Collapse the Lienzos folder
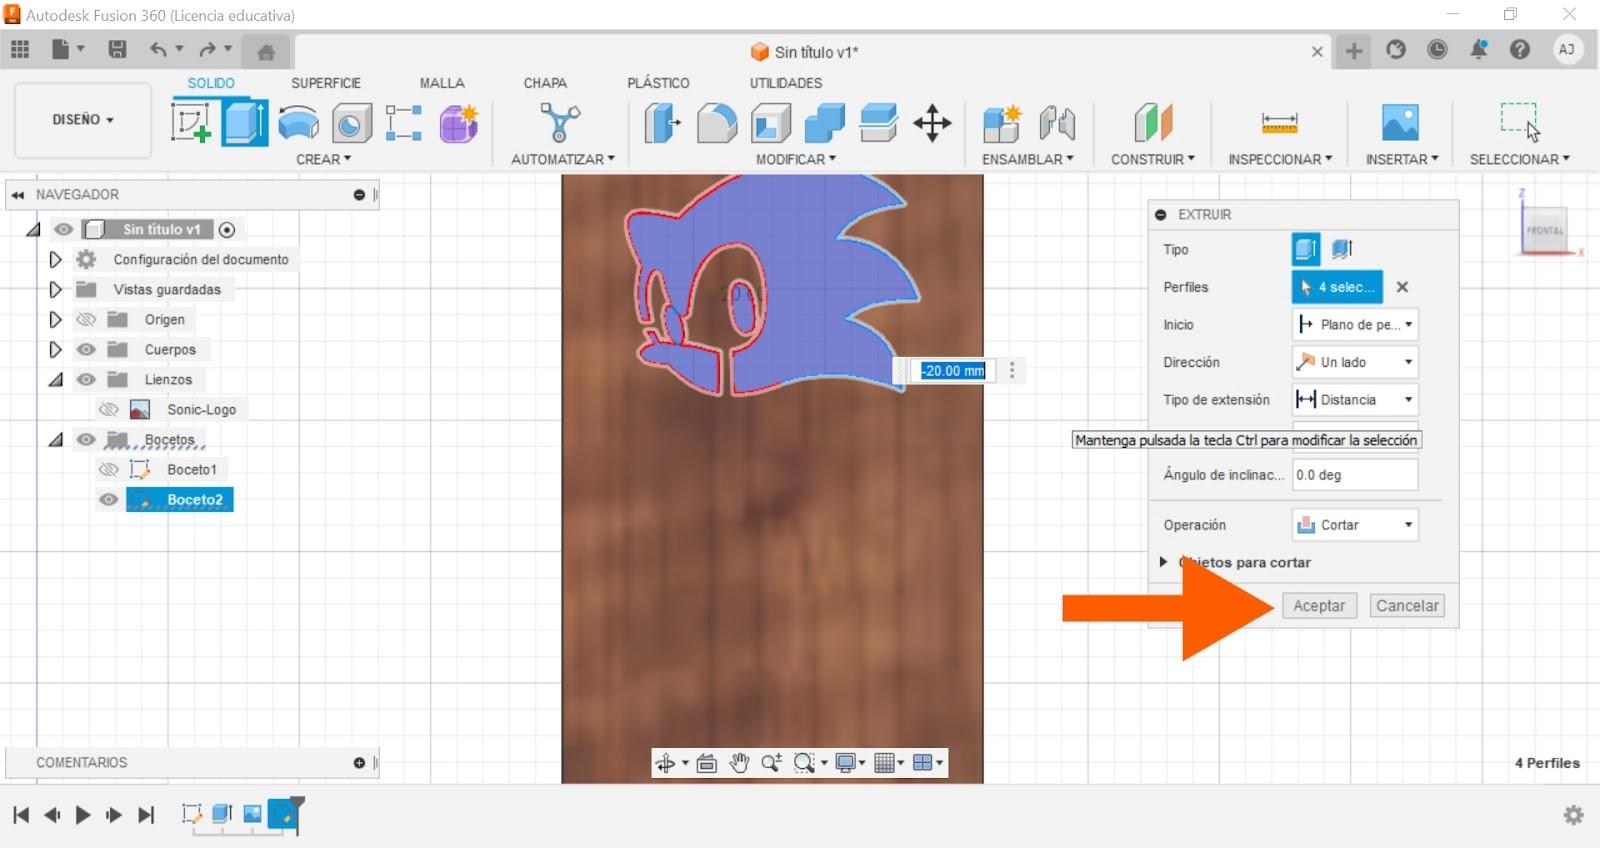 tap(55, 380)
